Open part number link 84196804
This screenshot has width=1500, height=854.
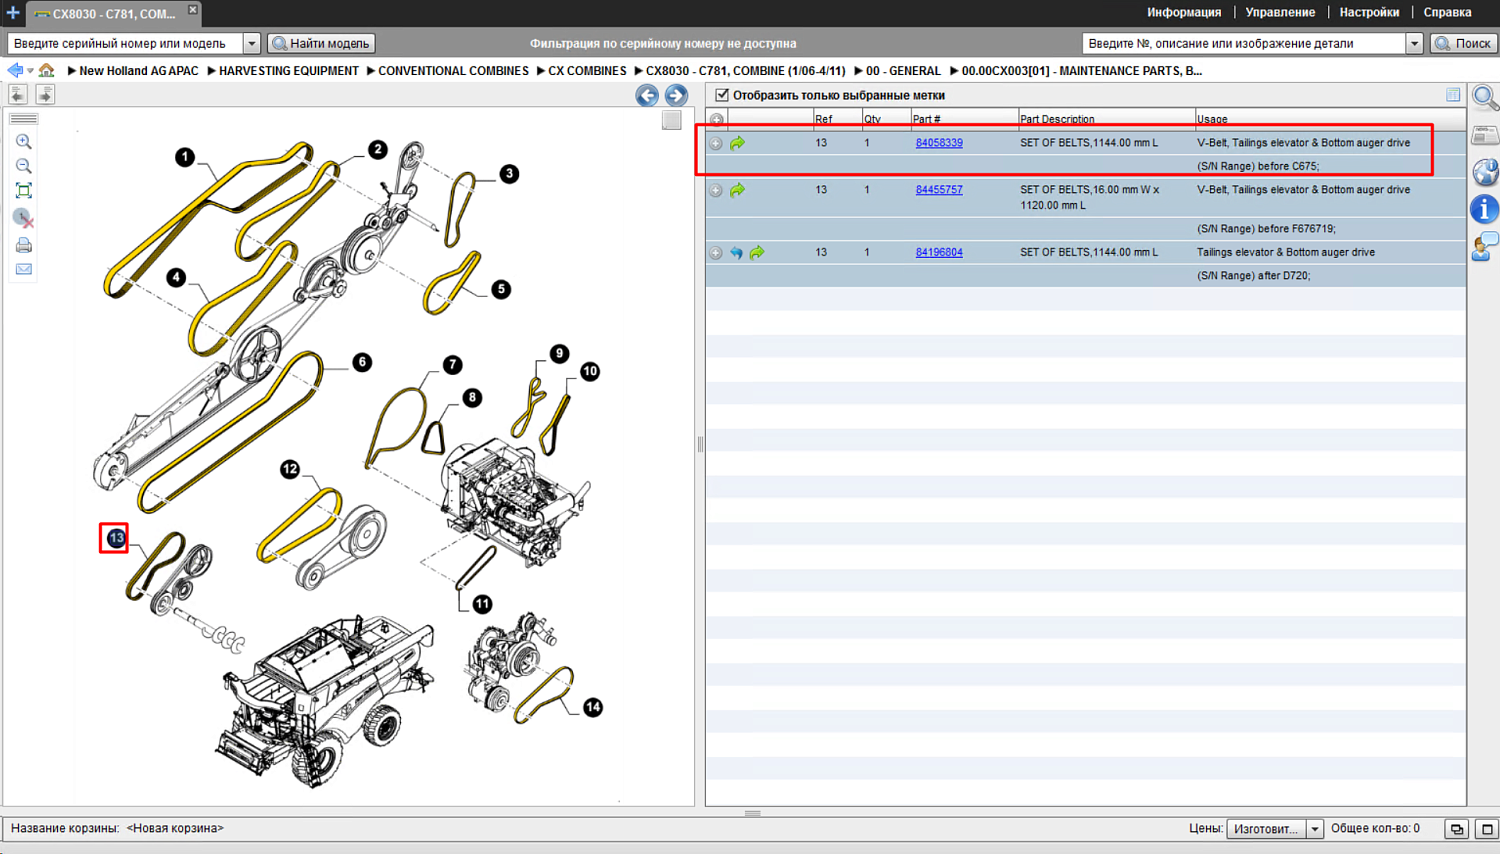[939, 253]
